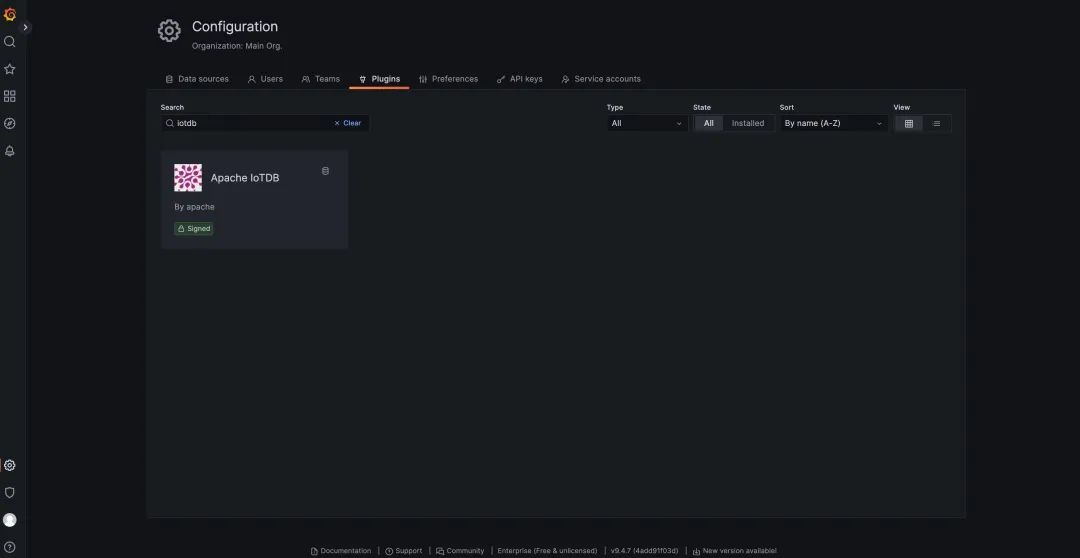
Task: Select the Plugins tab
Action: 380,79
